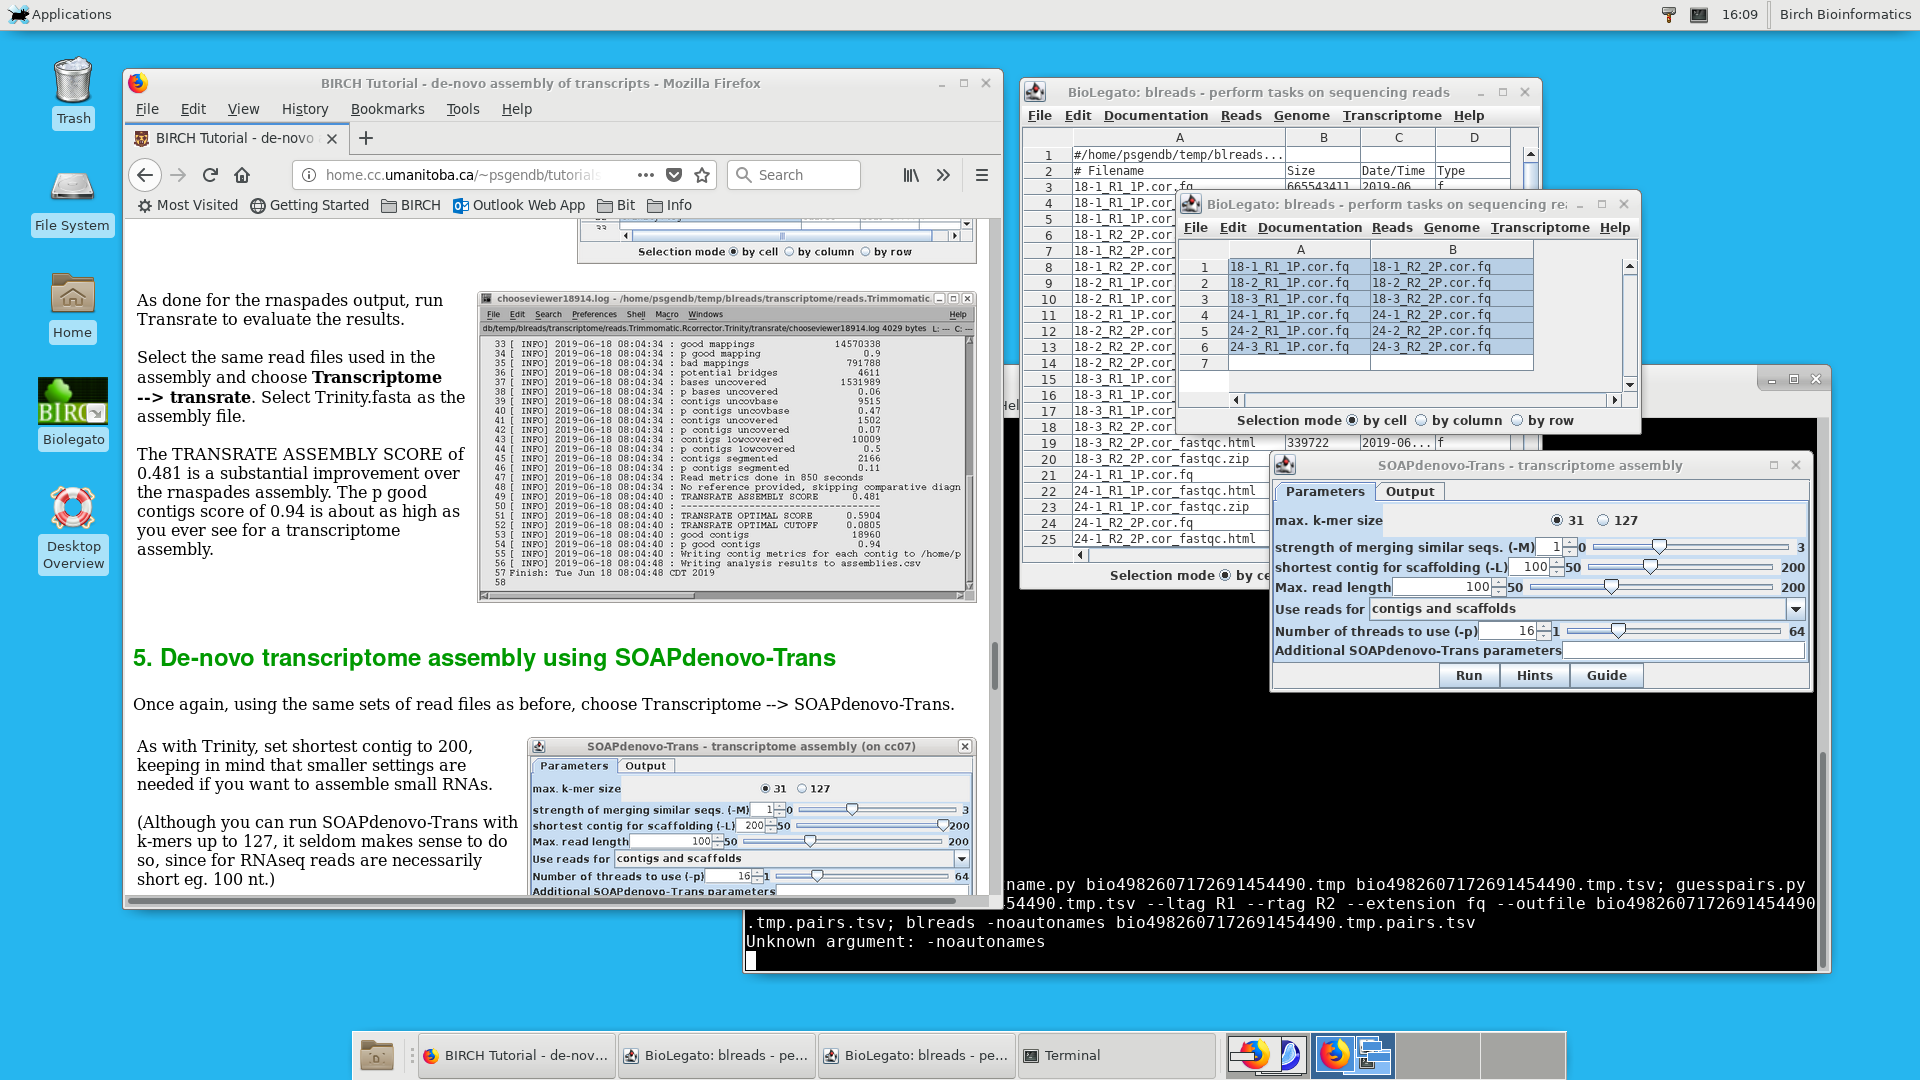The height and width of the screenshot is (1080, 1920).
Task: Click Additional SOAPdenovo-Trans parameters field
Action: [x=1683, y=651]
